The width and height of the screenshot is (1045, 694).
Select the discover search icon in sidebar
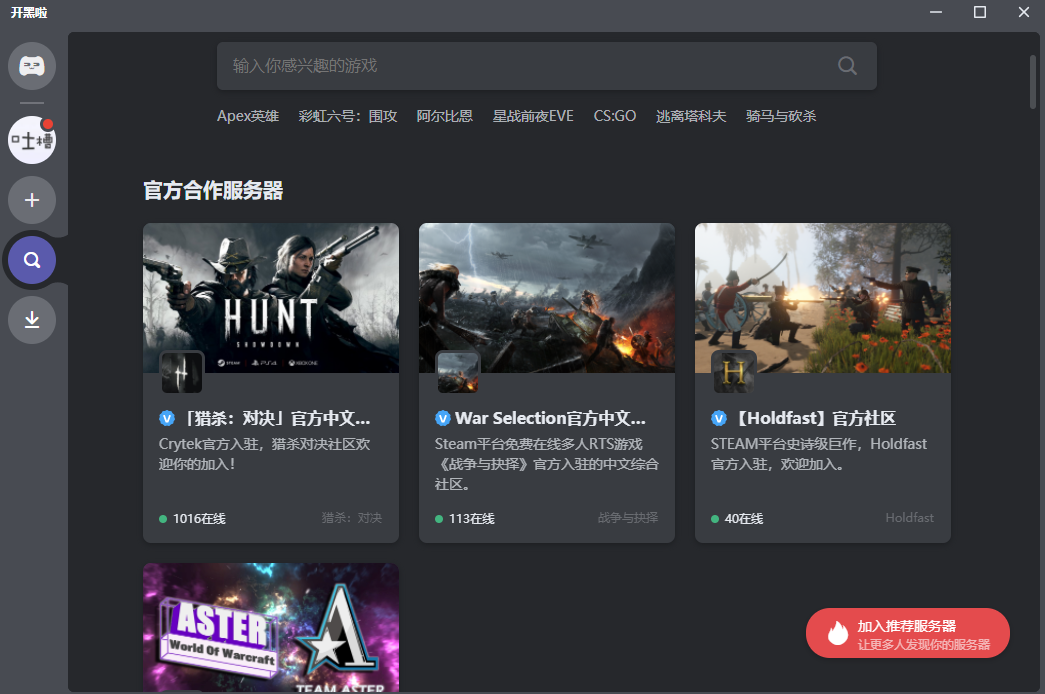click(x=32, y=260)
